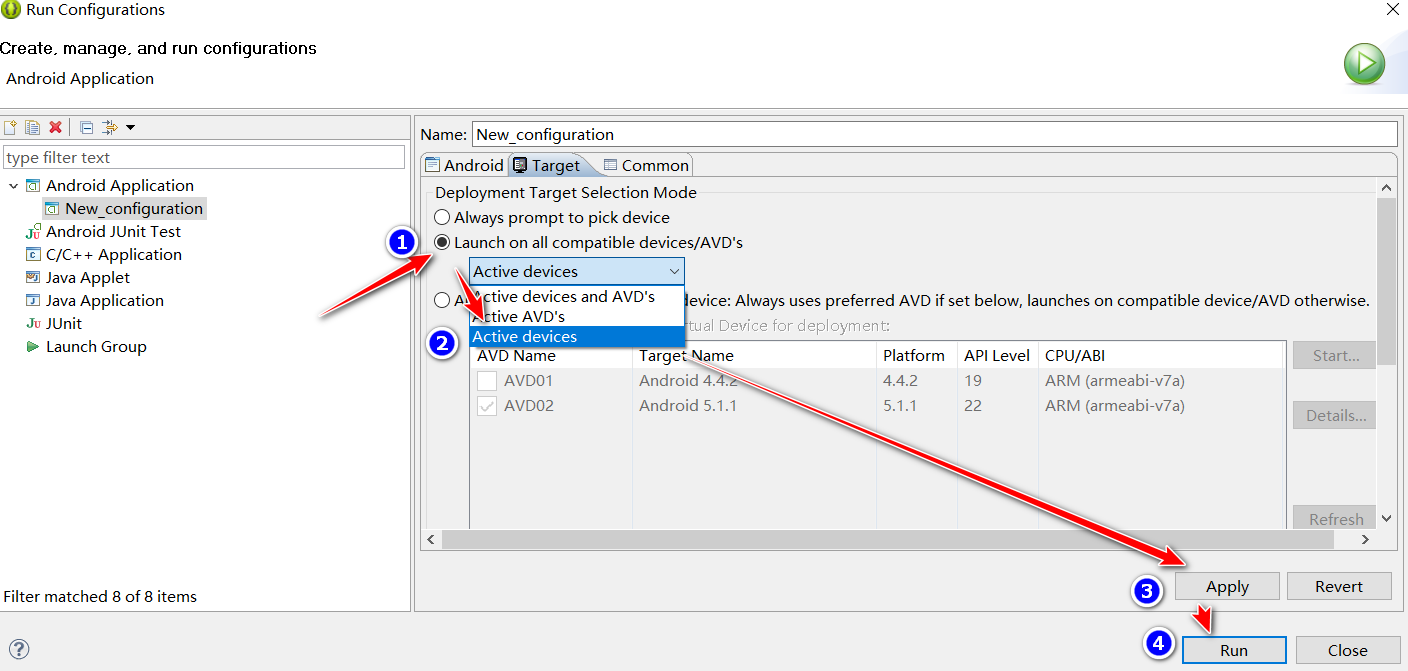Click the Close button
Screen dimensions: 1408x671
(1348, 650)
